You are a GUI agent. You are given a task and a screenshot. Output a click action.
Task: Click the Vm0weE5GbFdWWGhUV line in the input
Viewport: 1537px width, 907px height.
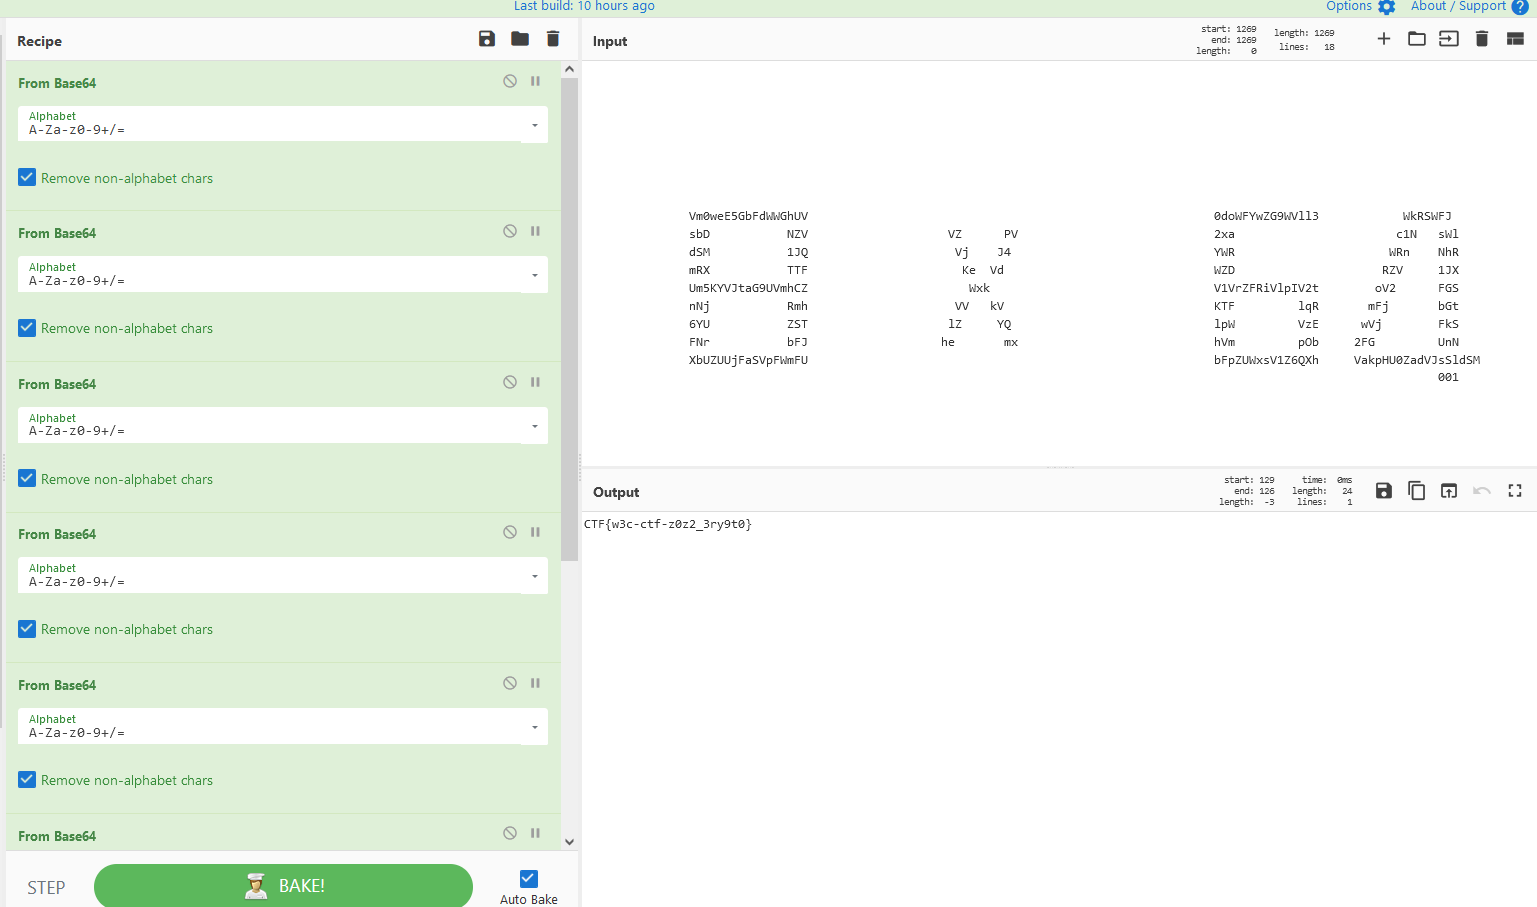pos(748,216)
